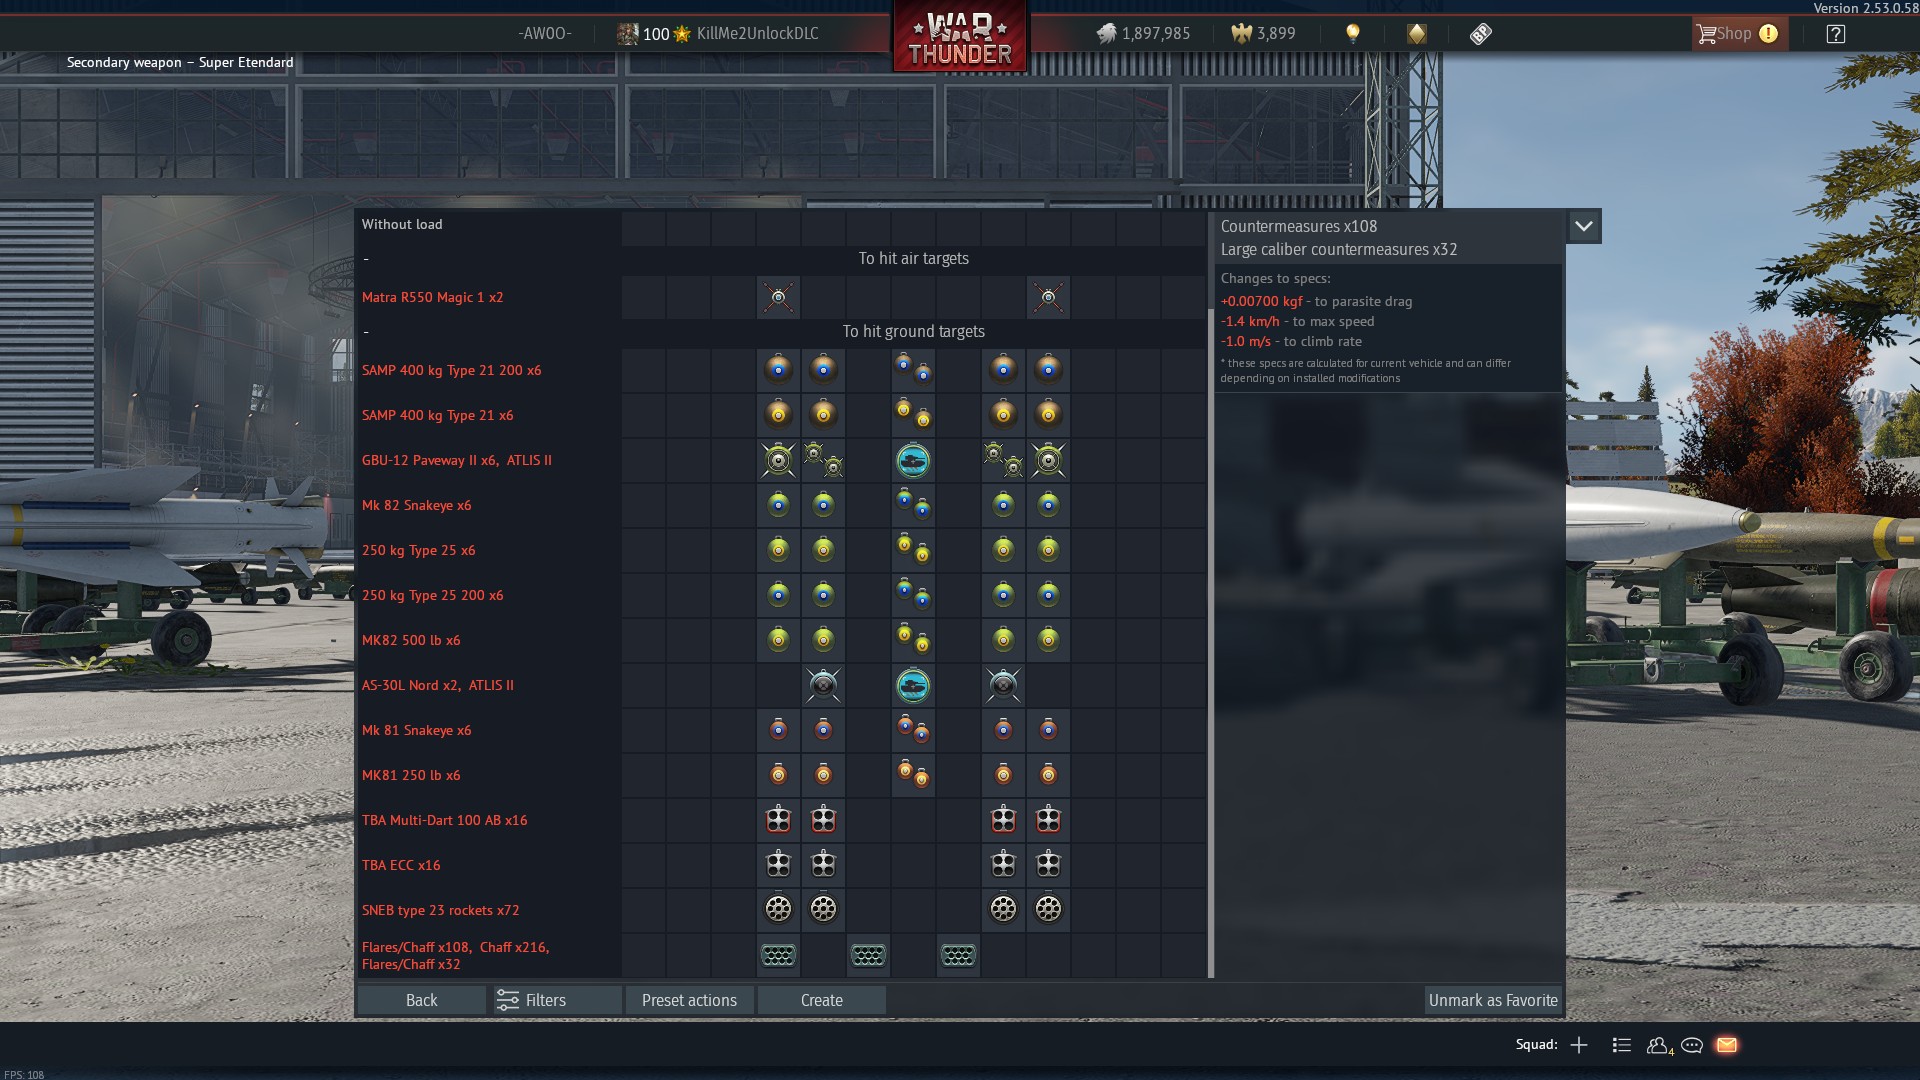Select Matra R550 Magic 1 x2 row
Viewport: 1920px width, 1080px height.
[x=433, y=297]
